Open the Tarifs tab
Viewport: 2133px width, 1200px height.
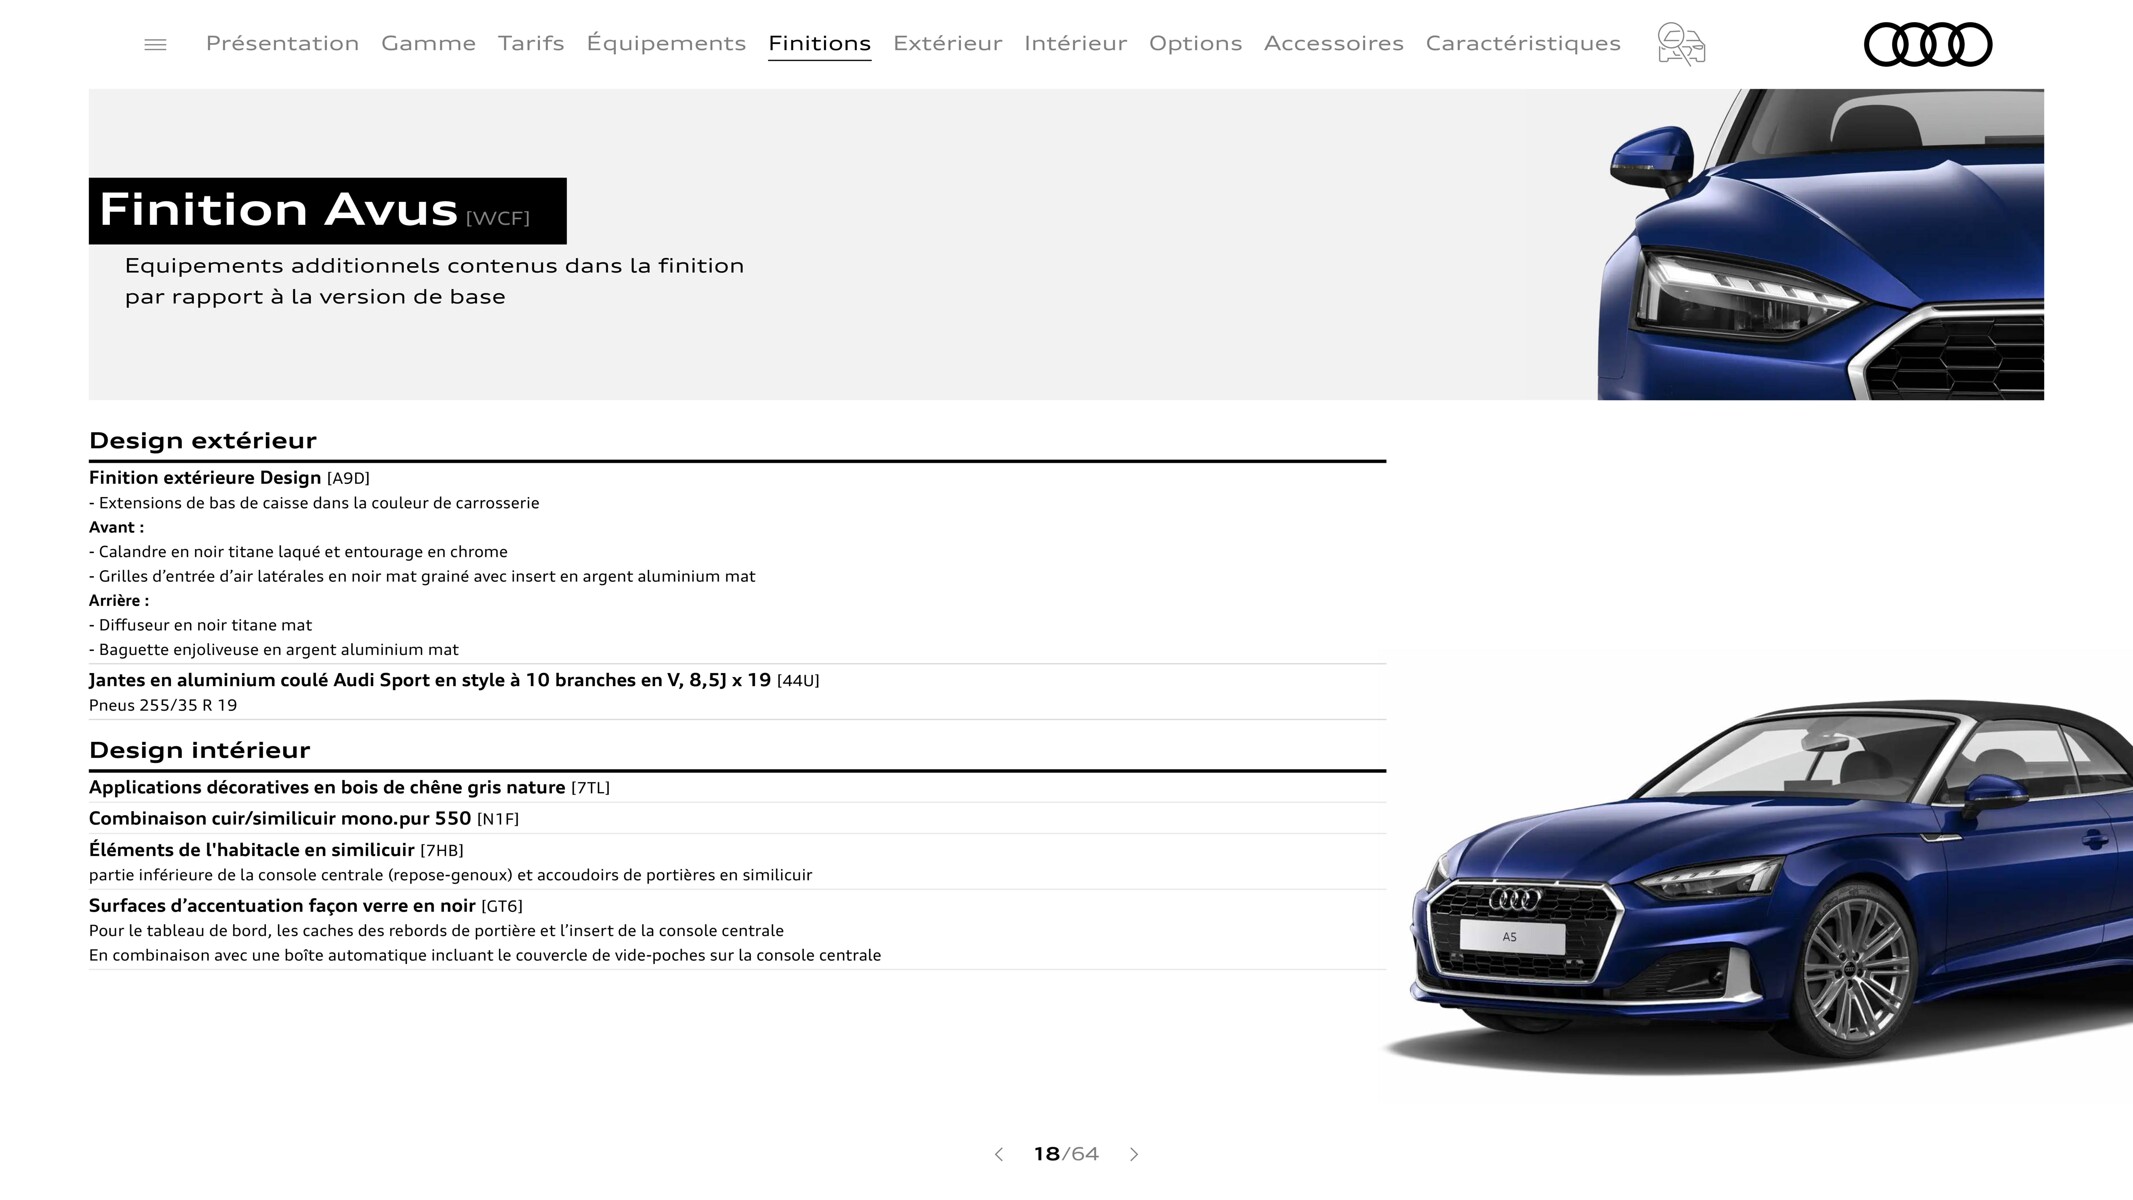(531, 43)
